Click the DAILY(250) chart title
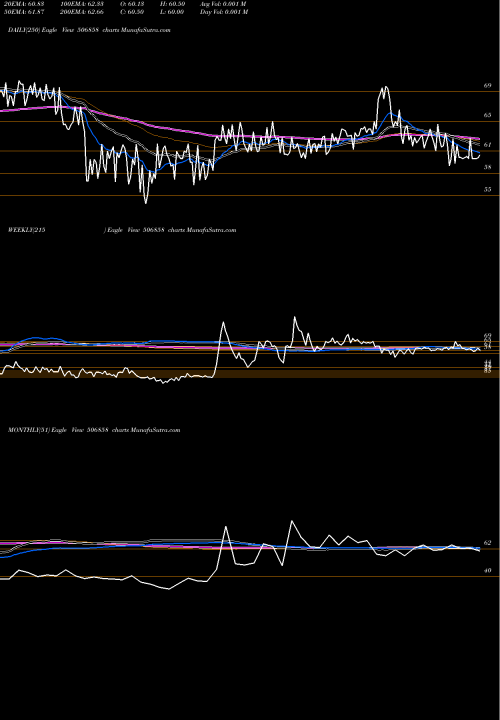This screenshot has width=500, height=720. coord(89,30)
